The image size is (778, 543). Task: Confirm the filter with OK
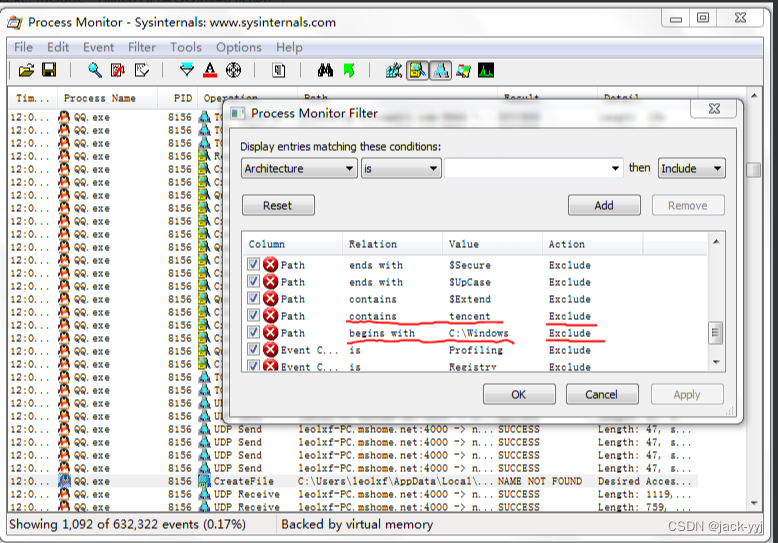[x=519, y=394]
